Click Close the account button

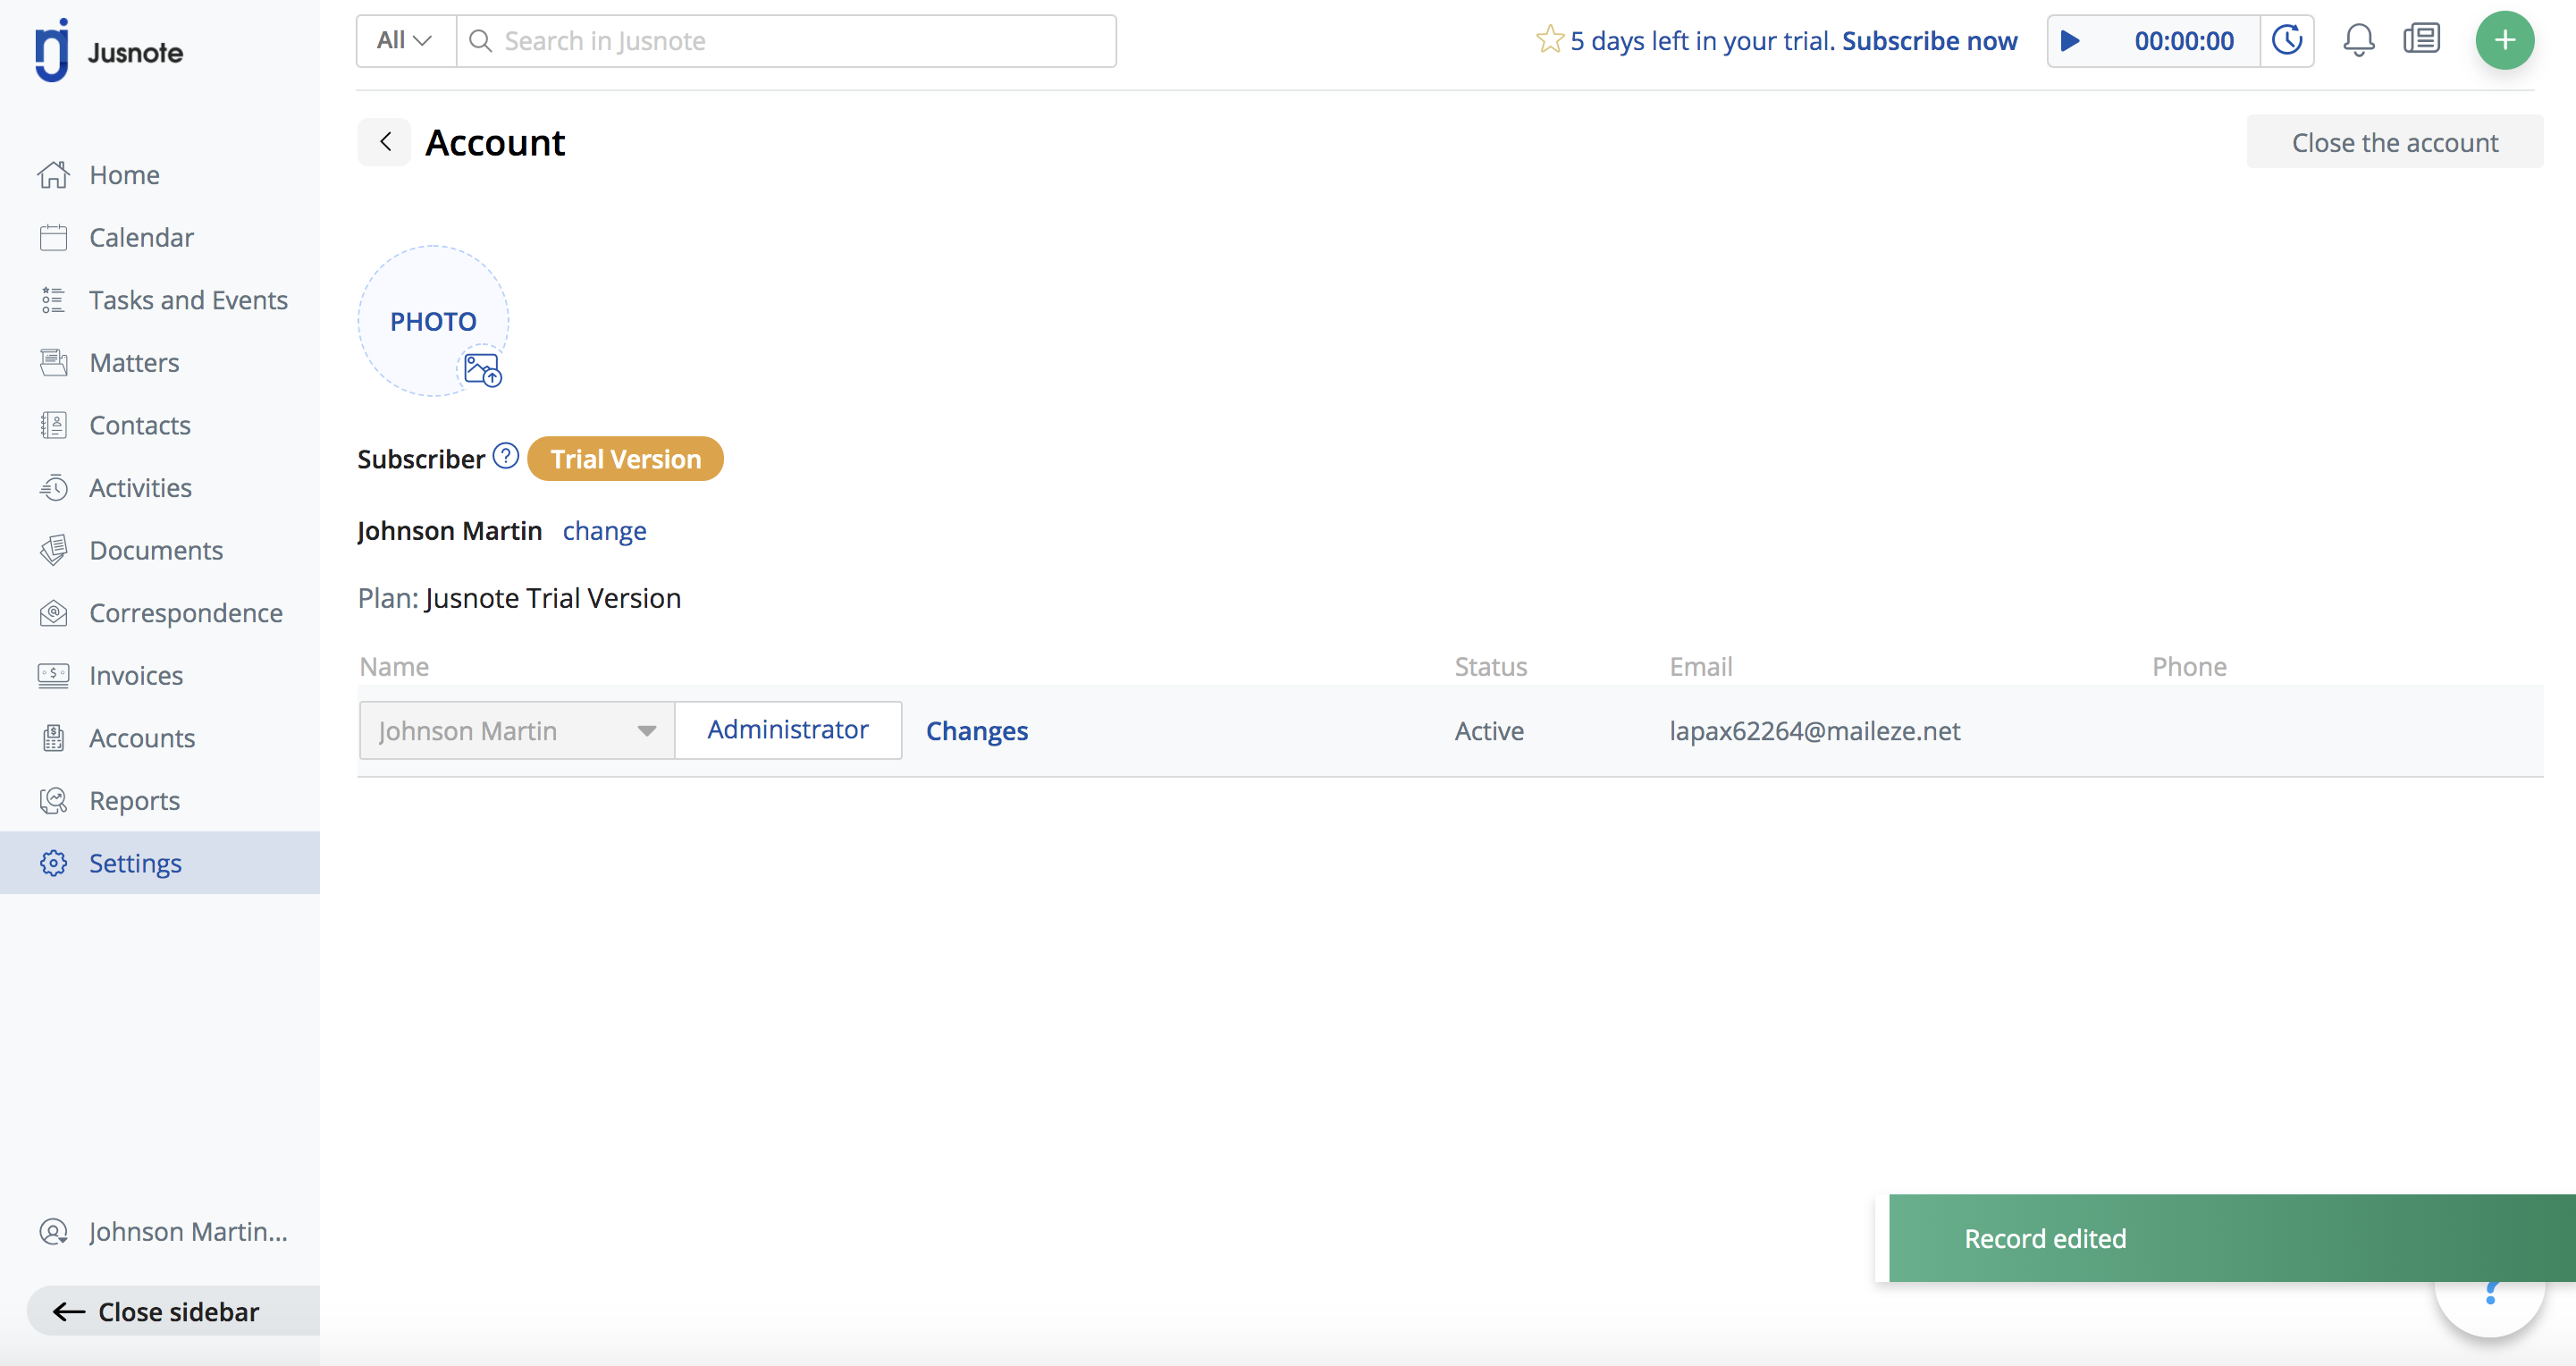point(2394,142)
